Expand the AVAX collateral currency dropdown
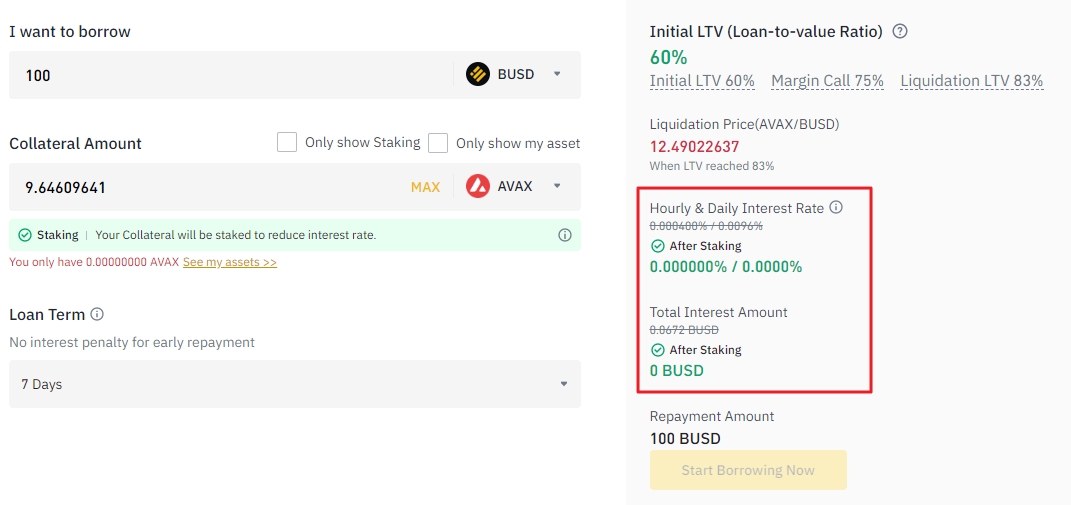The image size is (1071, 505). point(557,186)
